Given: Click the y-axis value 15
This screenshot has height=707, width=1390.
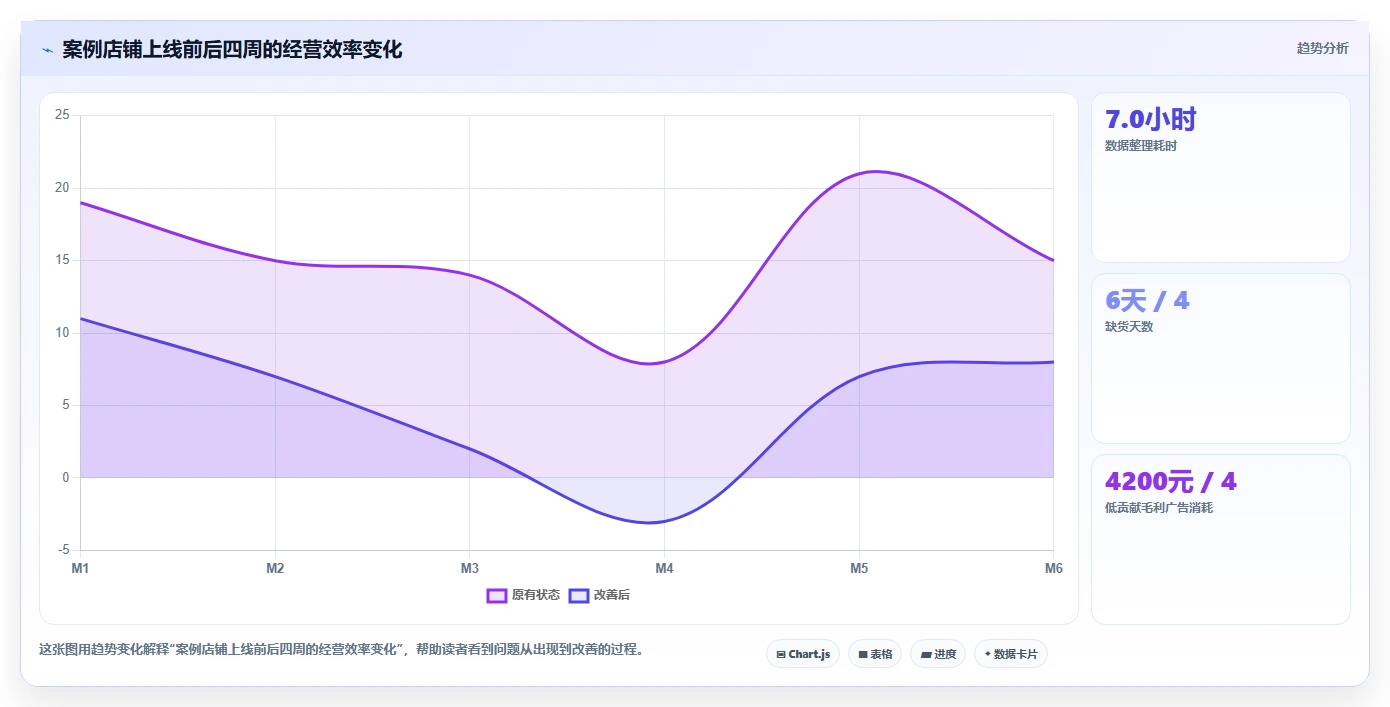Looking at the screenshot, I should [62, 260].
